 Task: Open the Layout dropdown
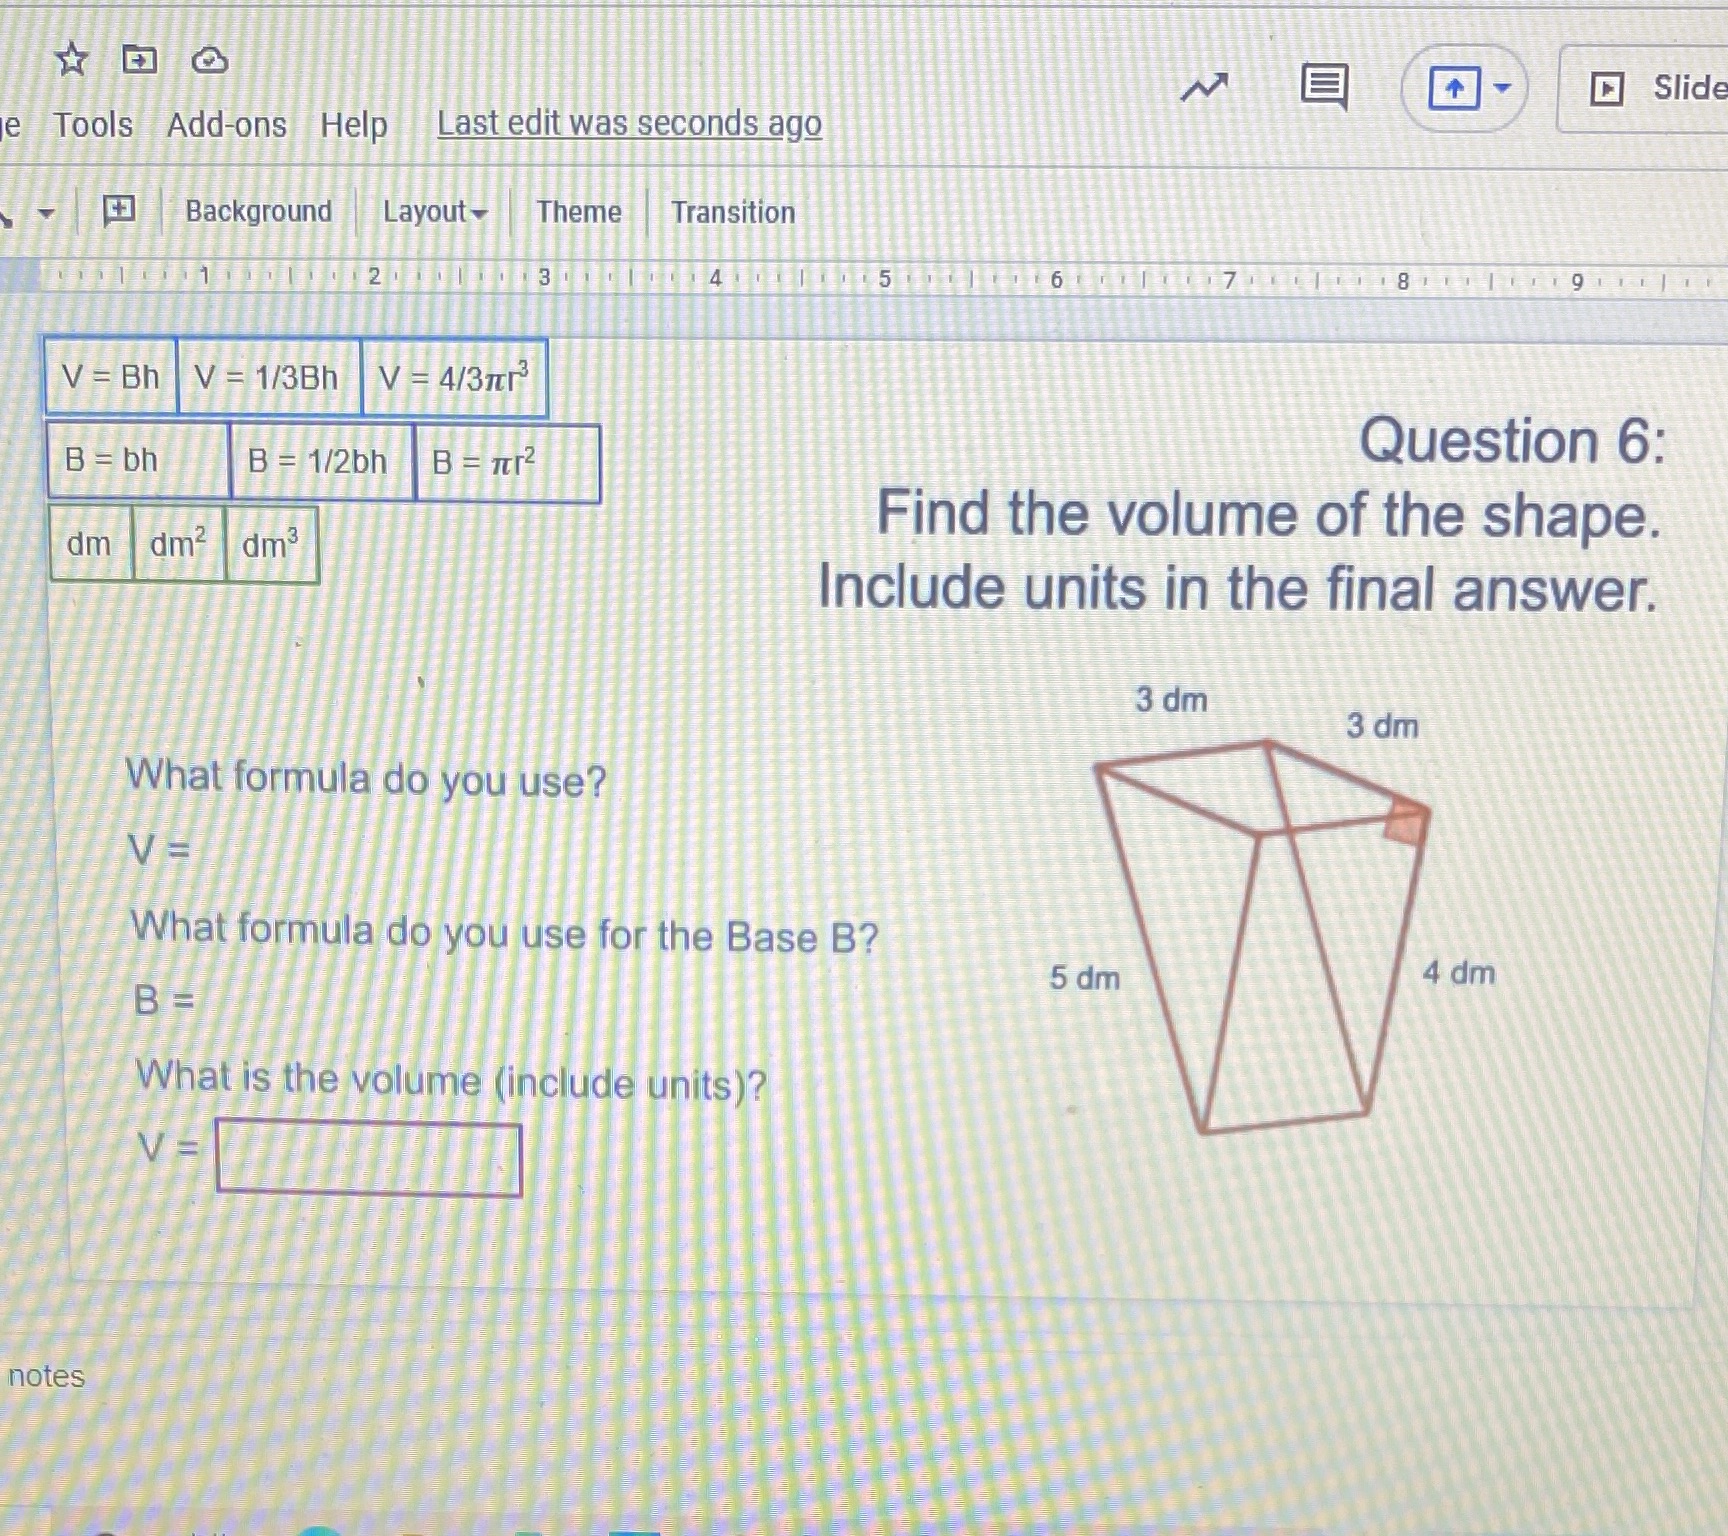click(x=435, y=212)
